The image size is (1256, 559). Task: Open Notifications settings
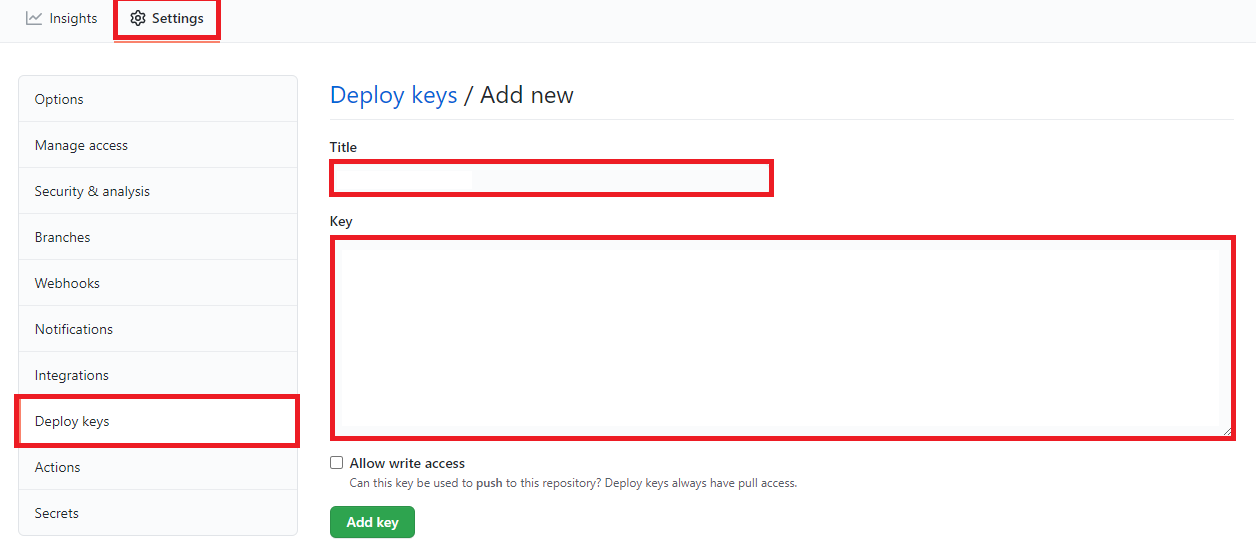coord(158,329)
